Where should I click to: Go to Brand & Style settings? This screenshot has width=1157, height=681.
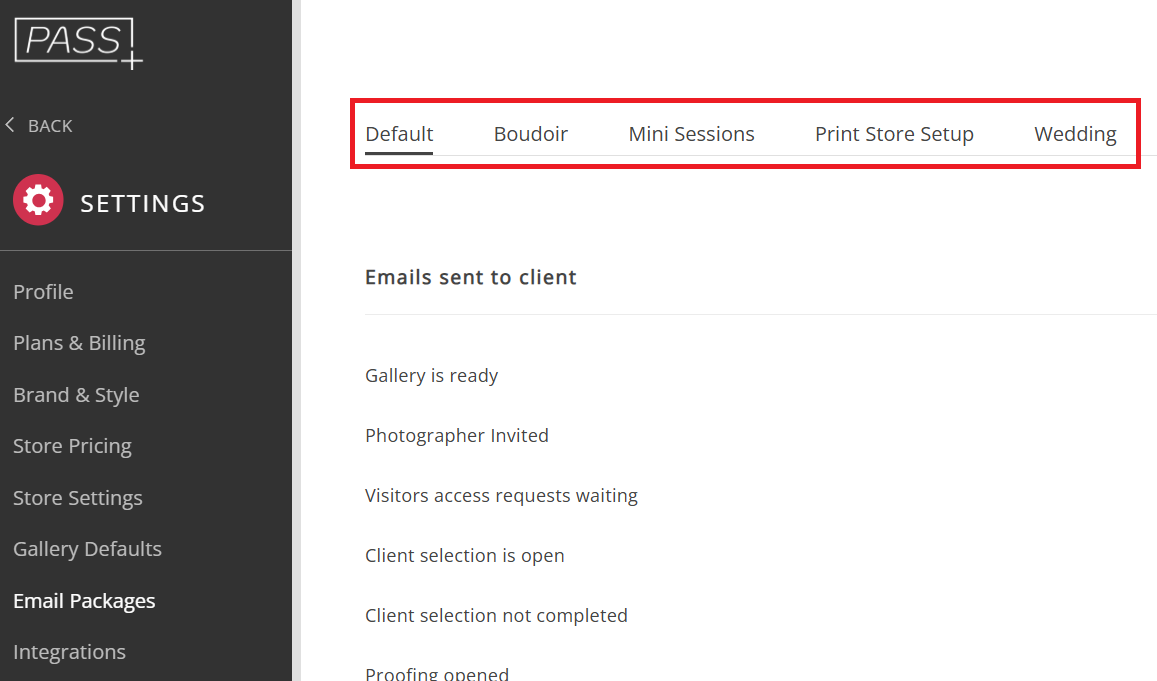pyautogui.click(x=76, y=395)
